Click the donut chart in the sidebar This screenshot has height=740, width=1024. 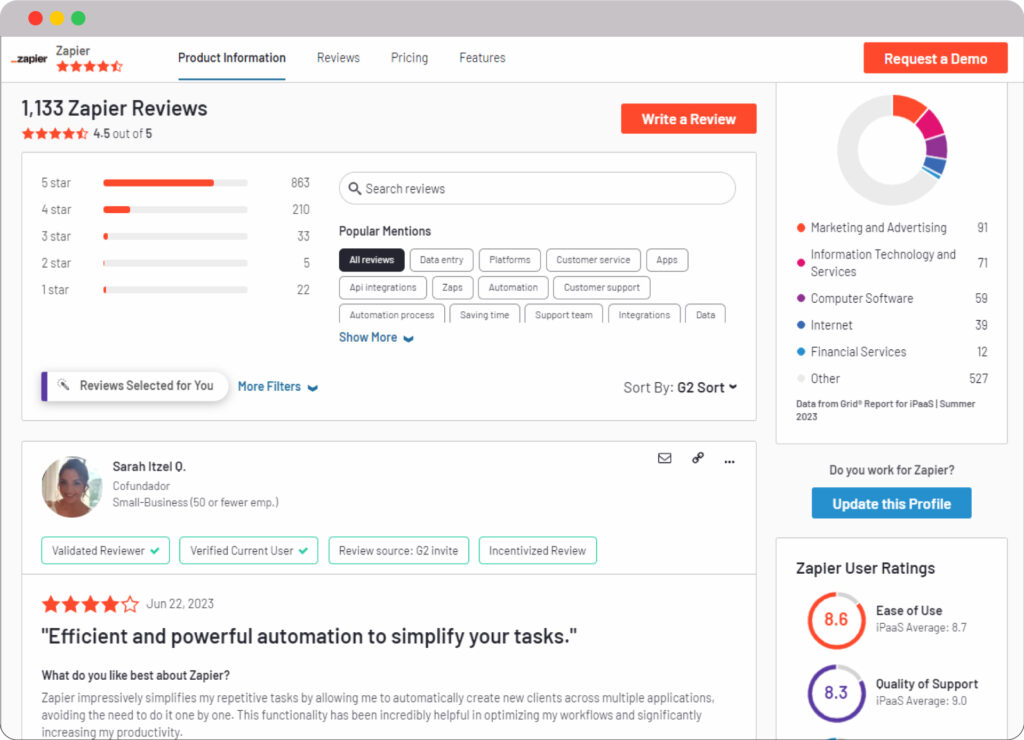891,148
